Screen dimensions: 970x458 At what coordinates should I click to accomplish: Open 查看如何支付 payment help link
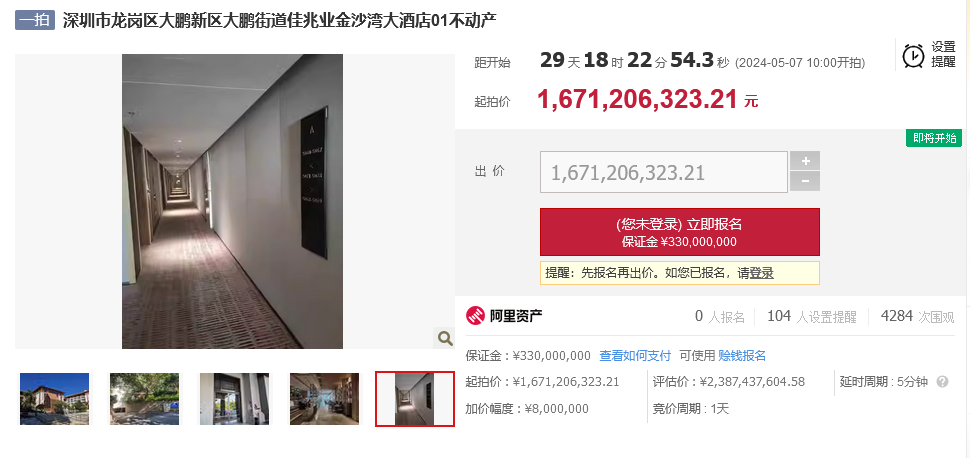(635, 356)
